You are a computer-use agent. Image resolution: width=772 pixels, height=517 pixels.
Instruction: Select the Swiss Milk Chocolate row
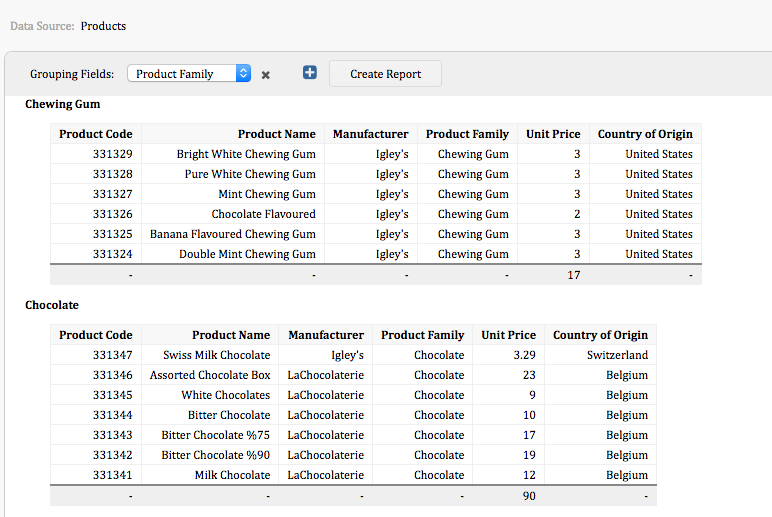(353, 355)
